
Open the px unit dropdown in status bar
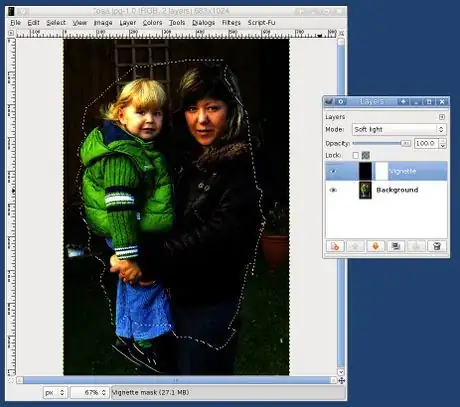click(x=55, y=393)
